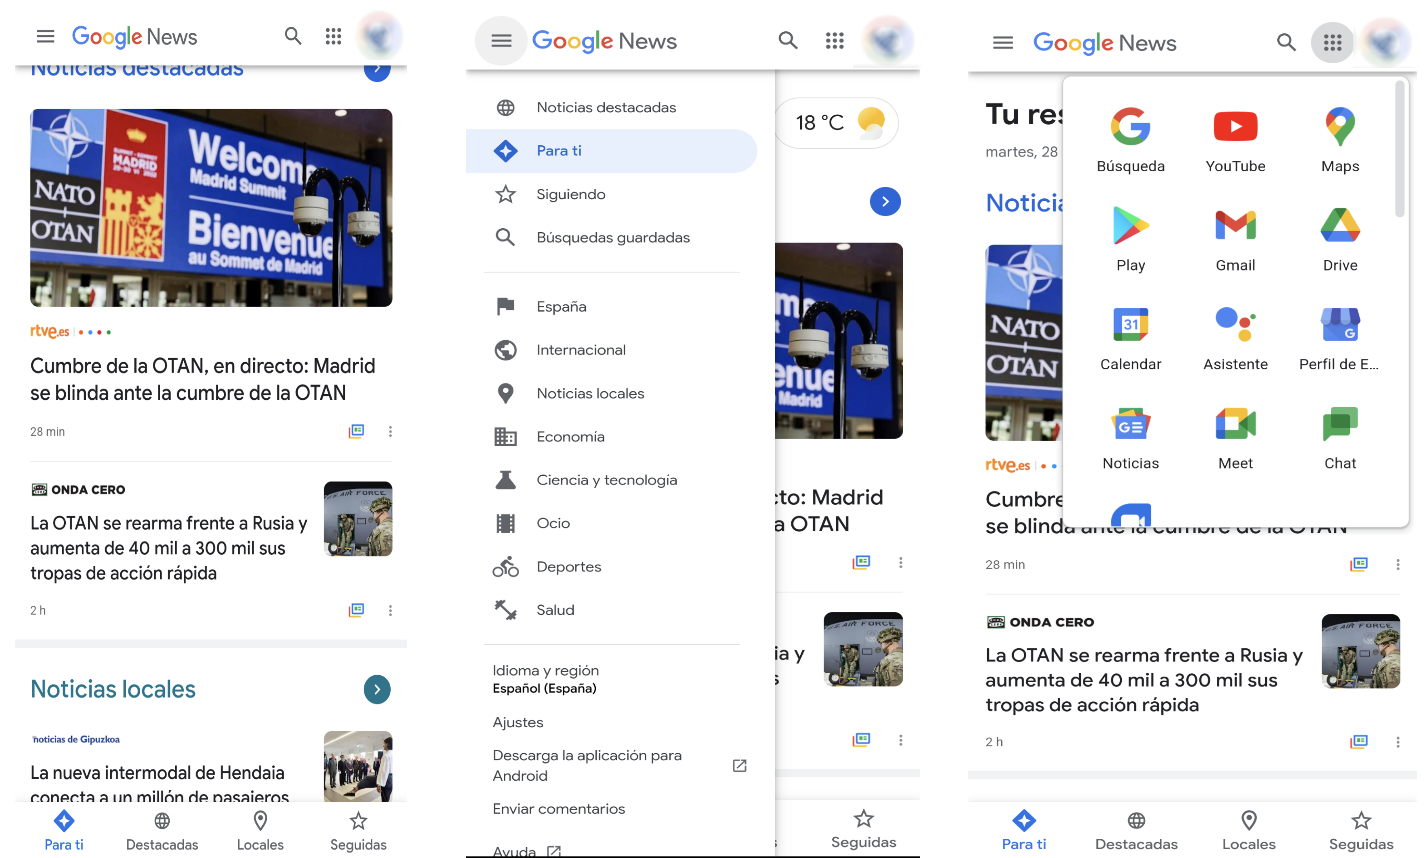Switch to Locales tab in the right screen
Image resolution: width=1426 pixels, height=858 pixels.
tap(1249, 831)
